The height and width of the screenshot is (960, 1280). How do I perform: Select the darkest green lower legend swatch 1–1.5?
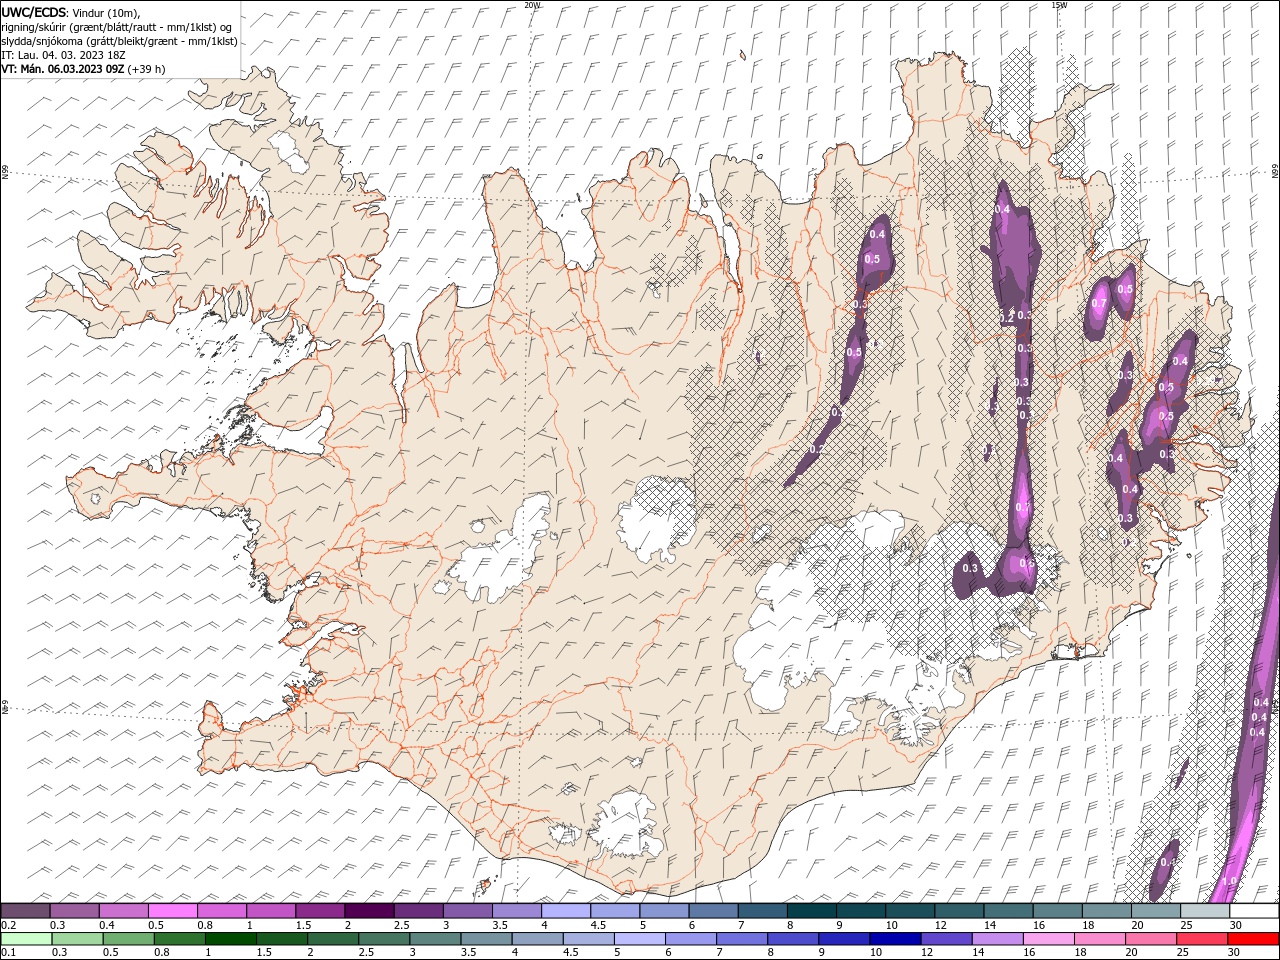tap(231, 939)
